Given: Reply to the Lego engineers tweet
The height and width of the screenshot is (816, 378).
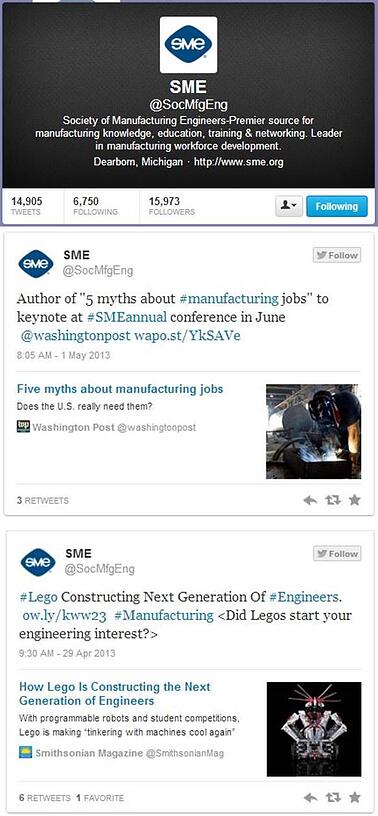Looking at the screenshot, I should 310,797.
